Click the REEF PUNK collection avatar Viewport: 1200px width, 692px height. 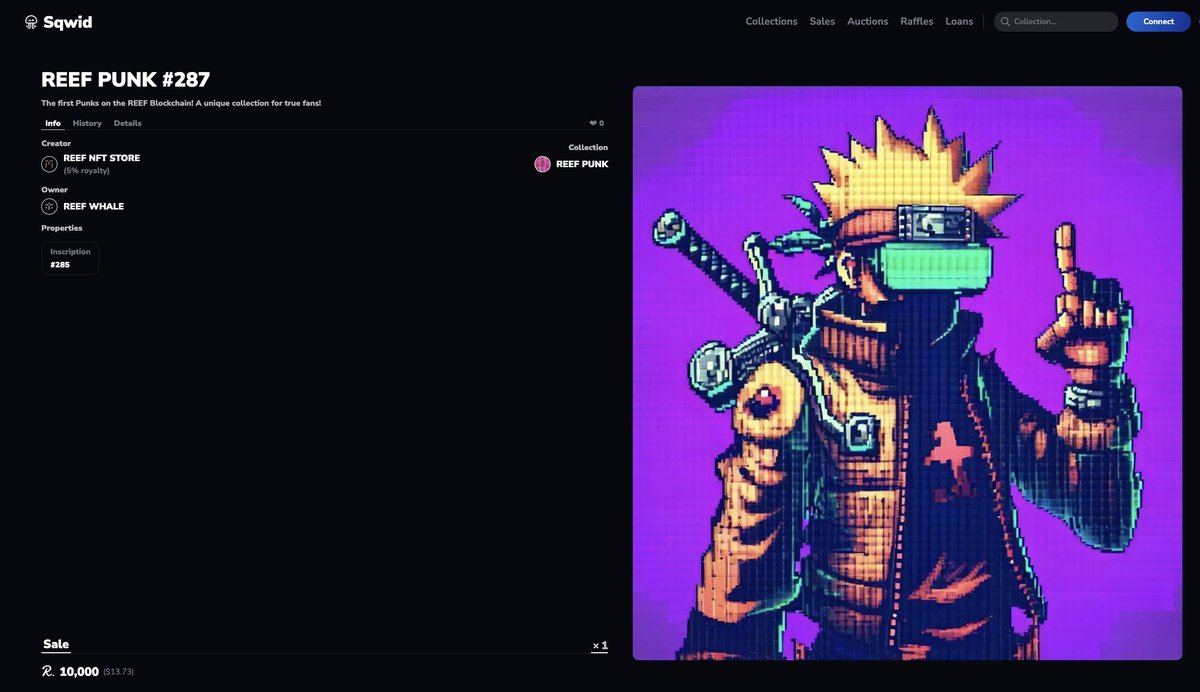click(x=543, y=164)
